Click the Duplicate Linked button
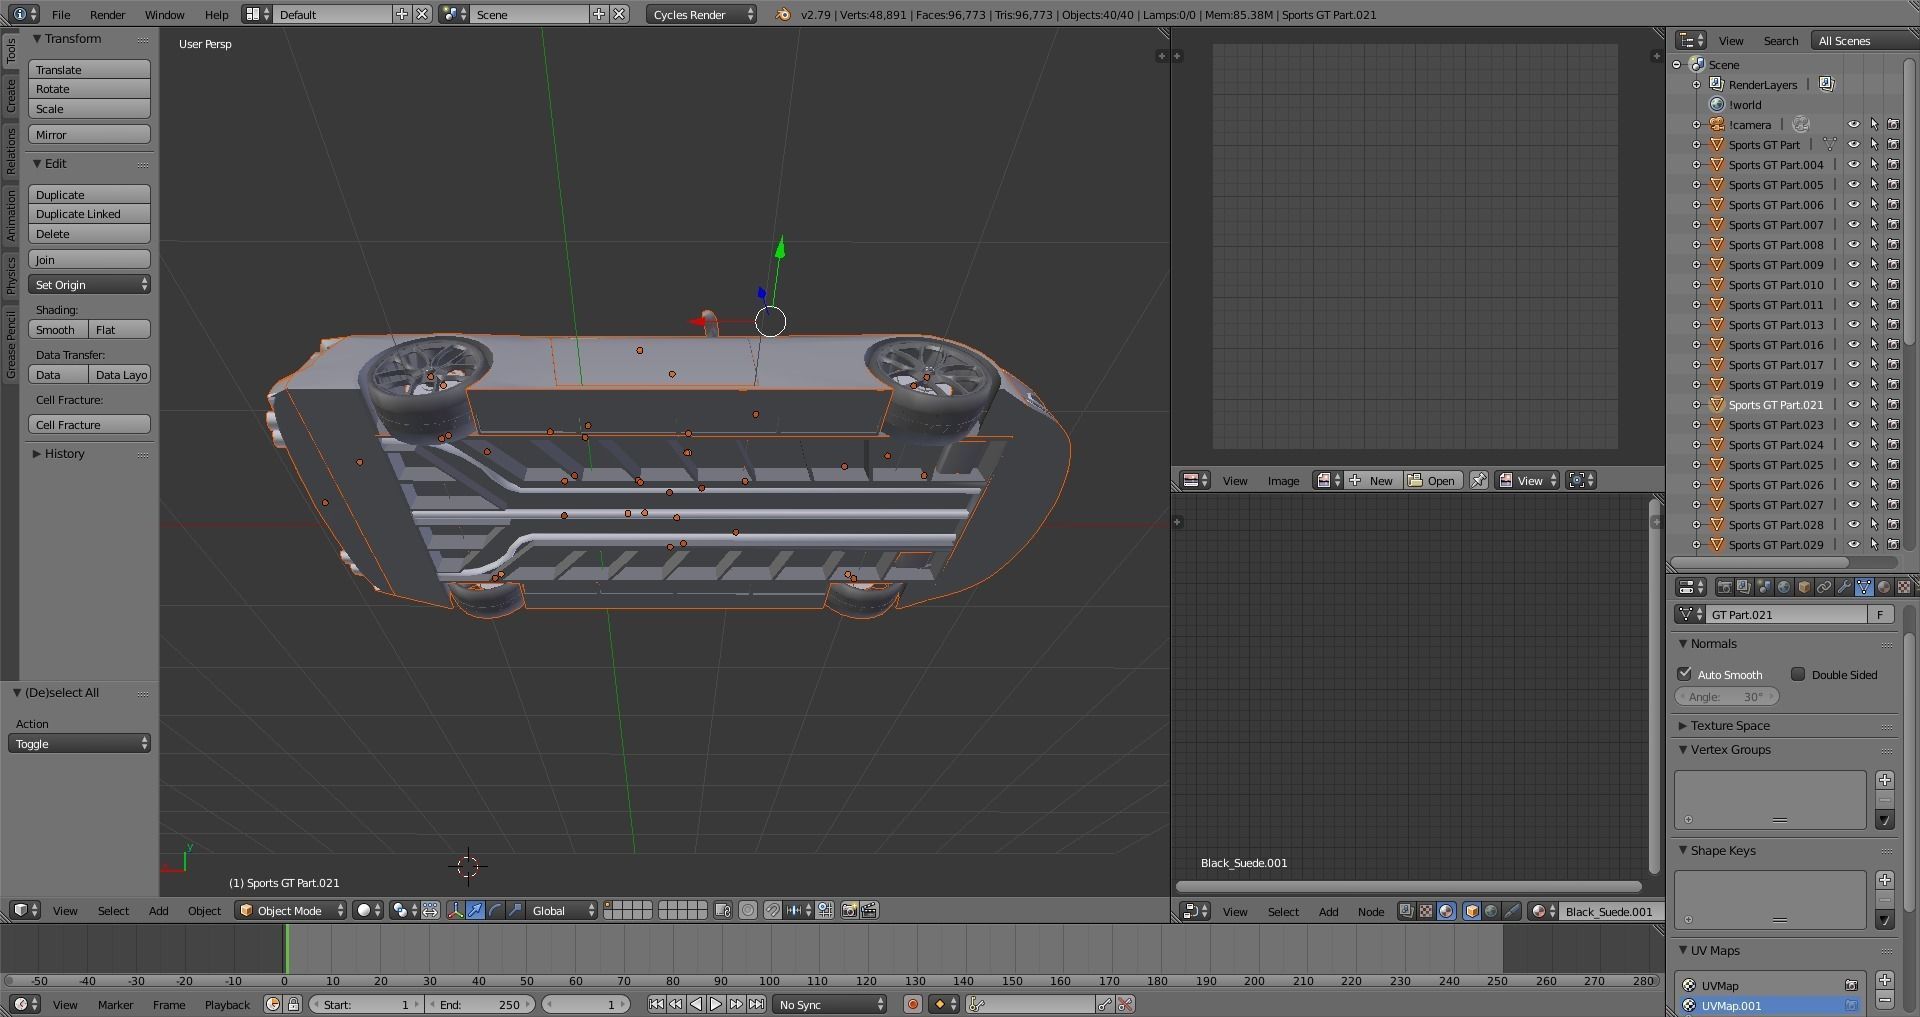 [x=90, y=214]
